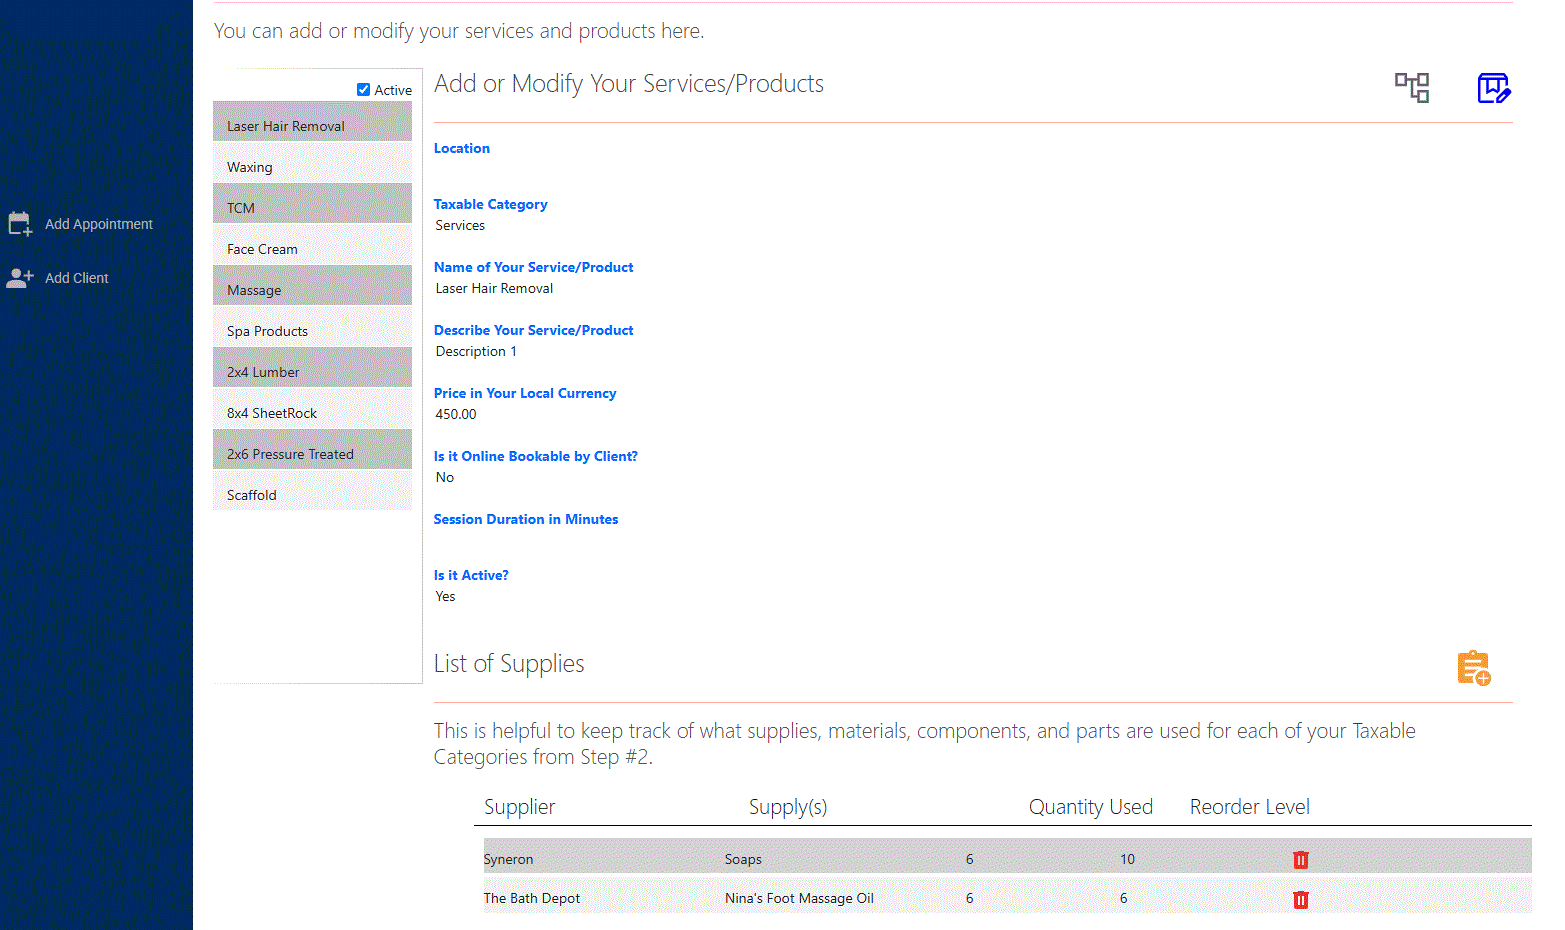Click the add supply clipboard icon
Viewport: 1565px width, 930px height.
pyautogui.click(x=1473, y=668)
